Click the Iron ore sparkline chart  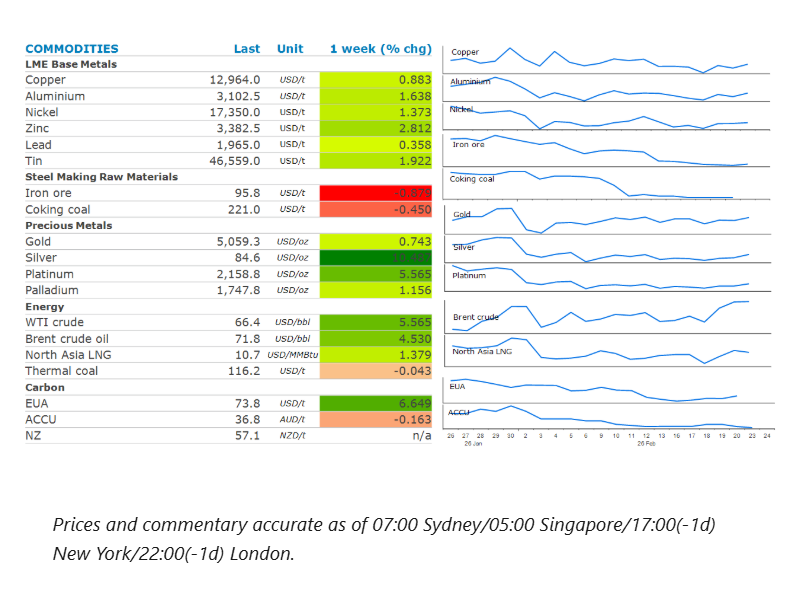(606, 150)
